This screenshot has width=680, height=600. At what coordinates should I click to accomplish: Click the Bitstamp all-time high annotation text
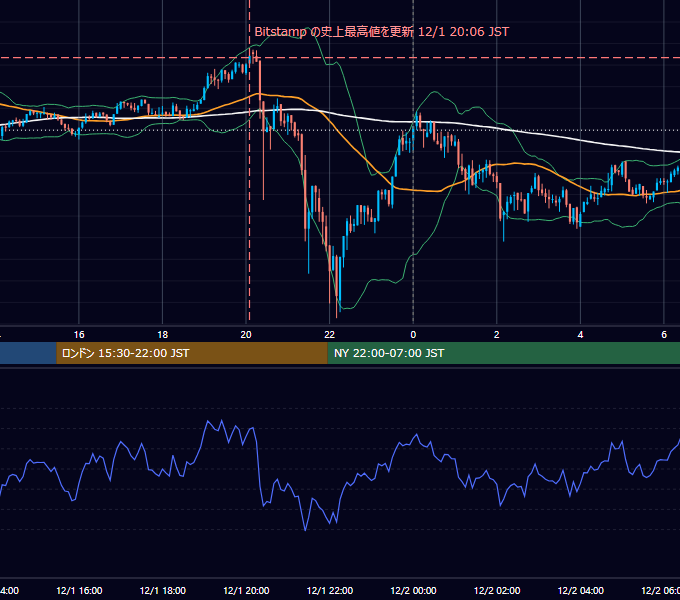(x=382, y=32)
